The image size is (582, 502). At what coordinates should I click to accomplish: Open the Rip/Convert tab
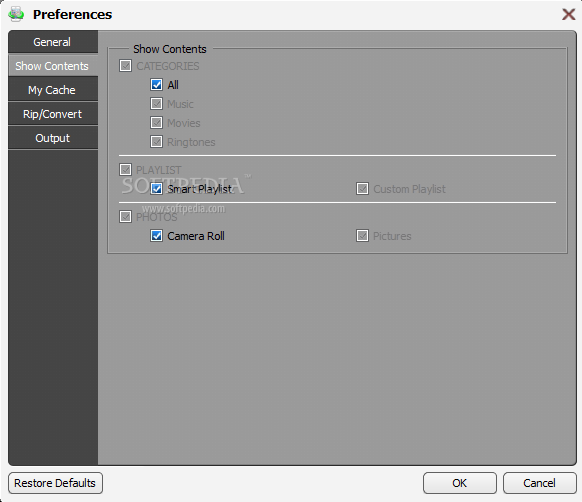[53, 114]
